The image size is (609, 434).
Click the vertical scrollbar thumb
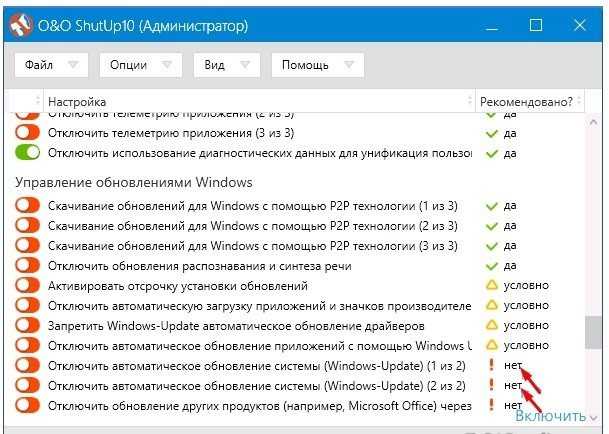593,332
